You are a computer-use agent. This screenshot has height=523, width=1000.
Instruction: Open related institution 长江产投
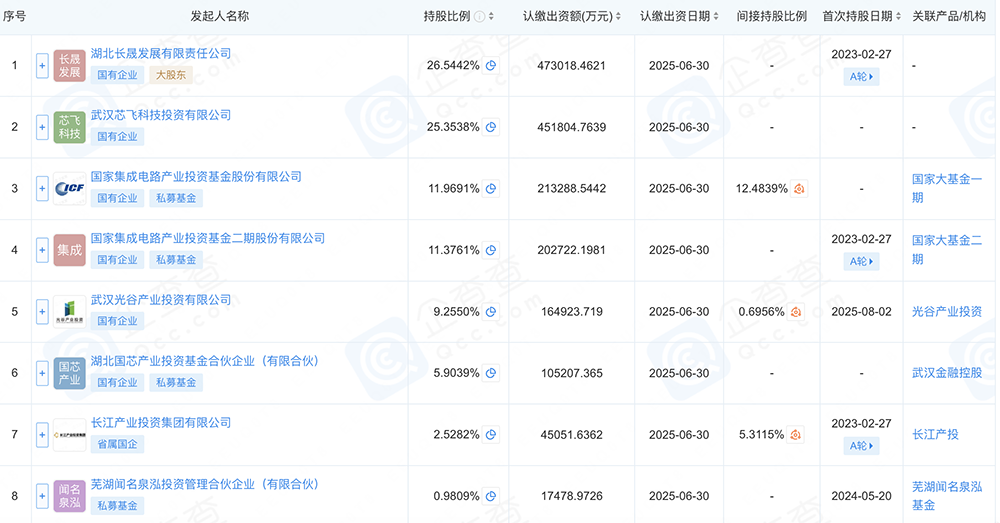935,435
